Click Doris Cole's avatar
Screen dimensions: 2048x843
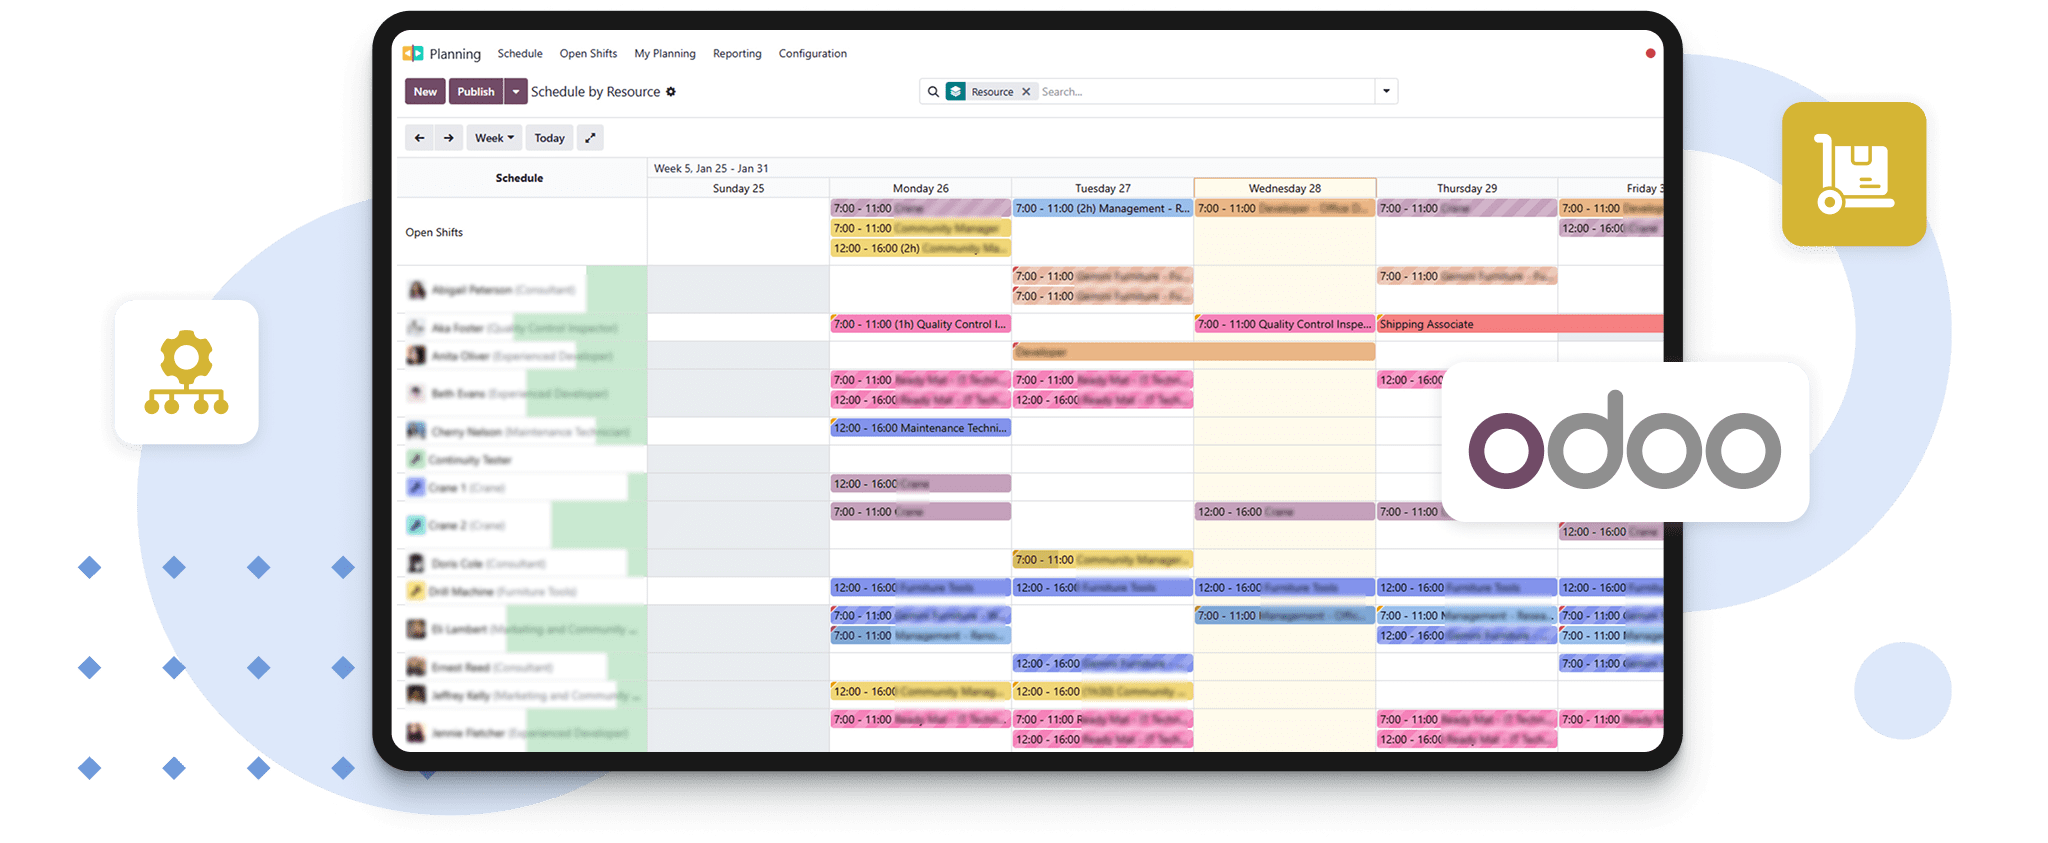(416, 563)
